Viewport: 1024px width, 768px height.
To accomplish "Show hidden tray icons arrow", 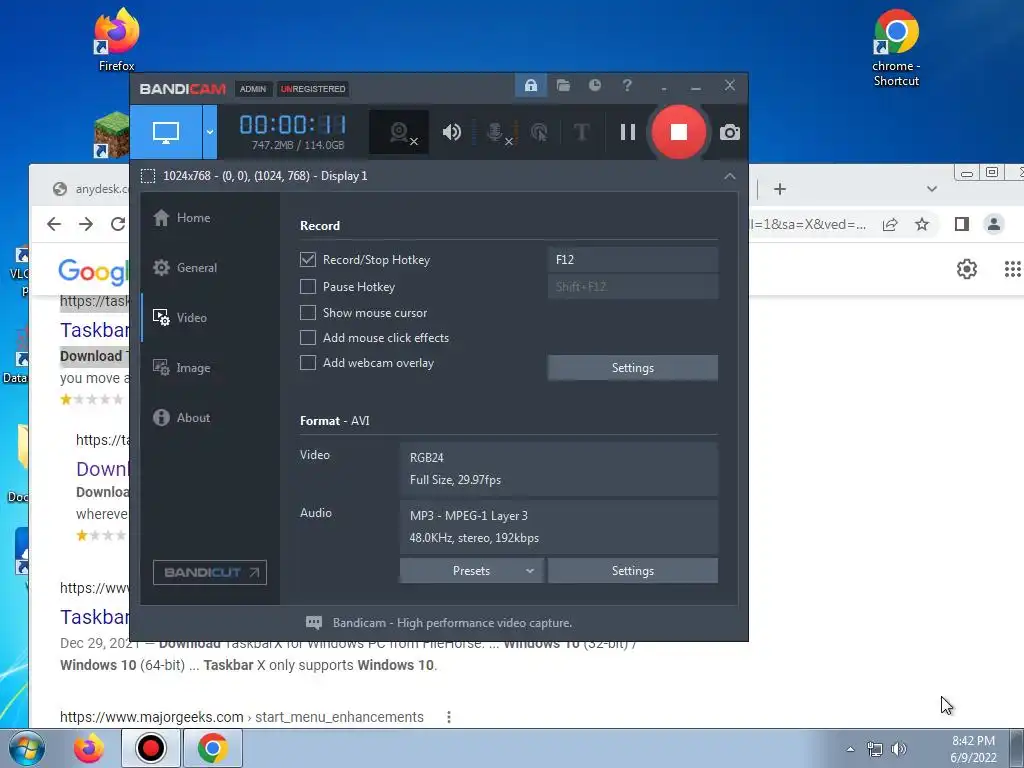I will (850, 749).
